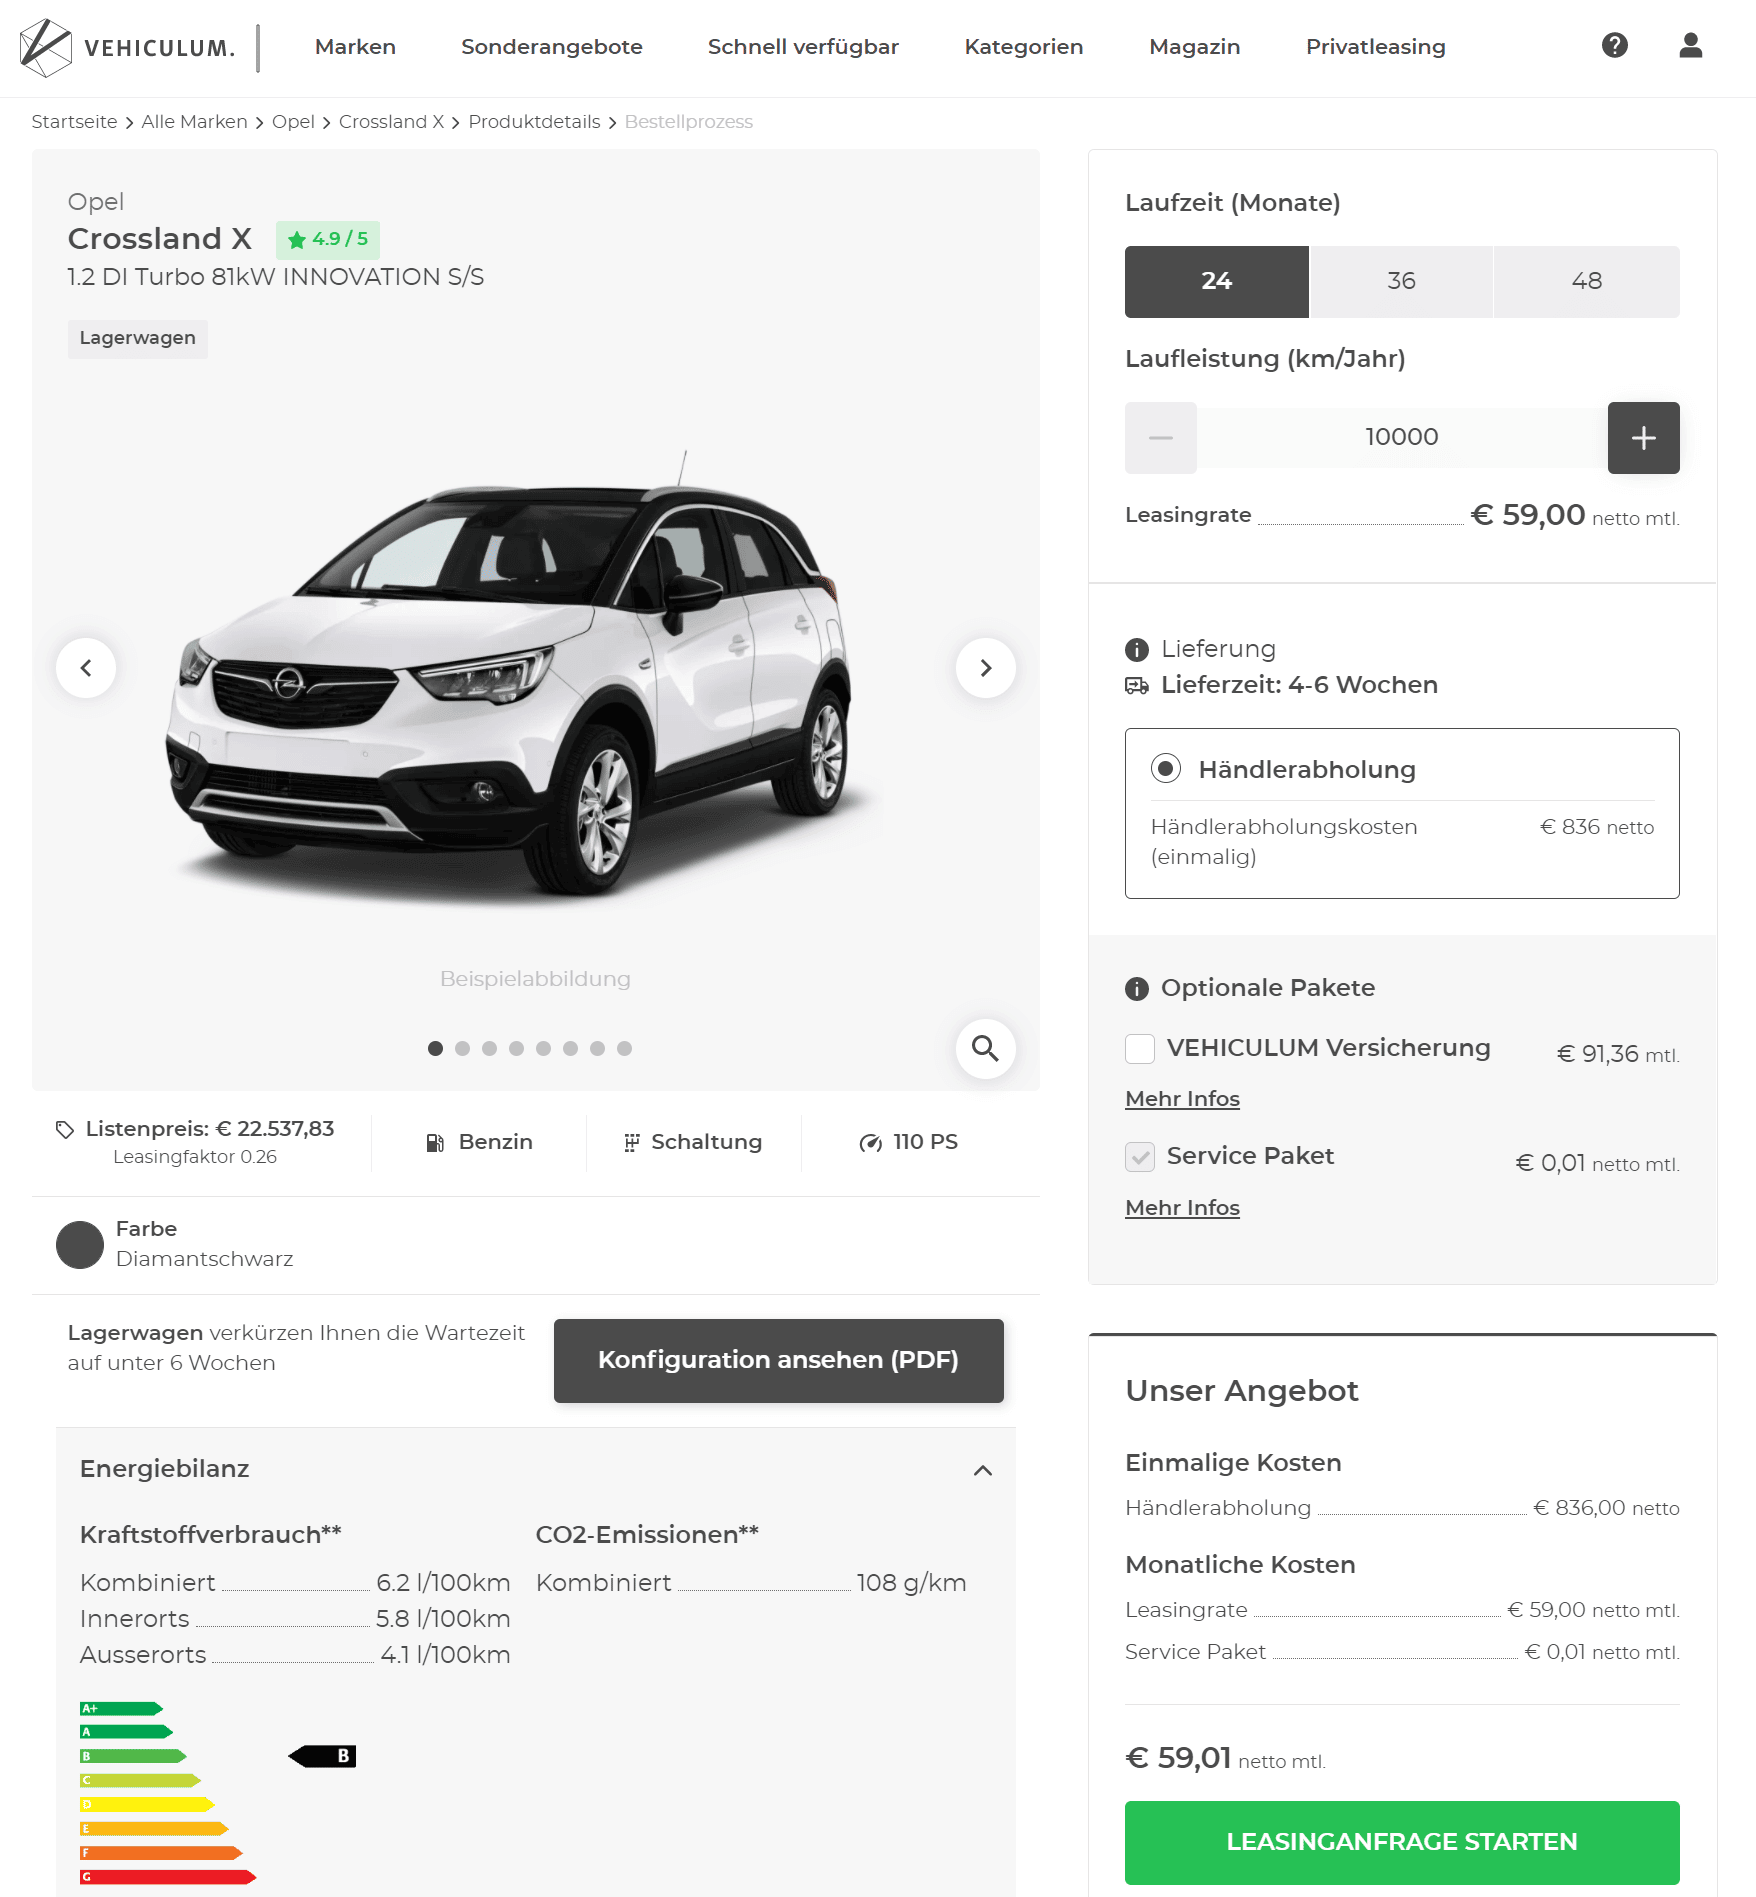
Task: Jump to the third image dot
Action: pos(489,1048)
